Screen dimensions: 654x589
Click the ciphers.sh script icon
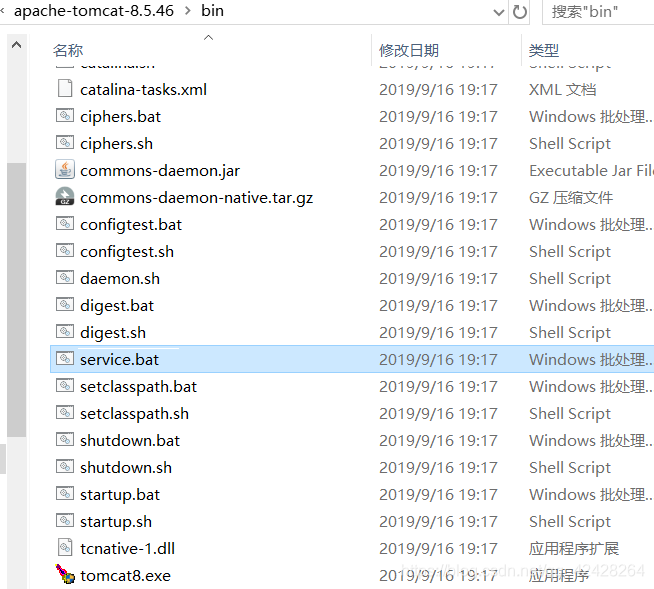[65, 143]
